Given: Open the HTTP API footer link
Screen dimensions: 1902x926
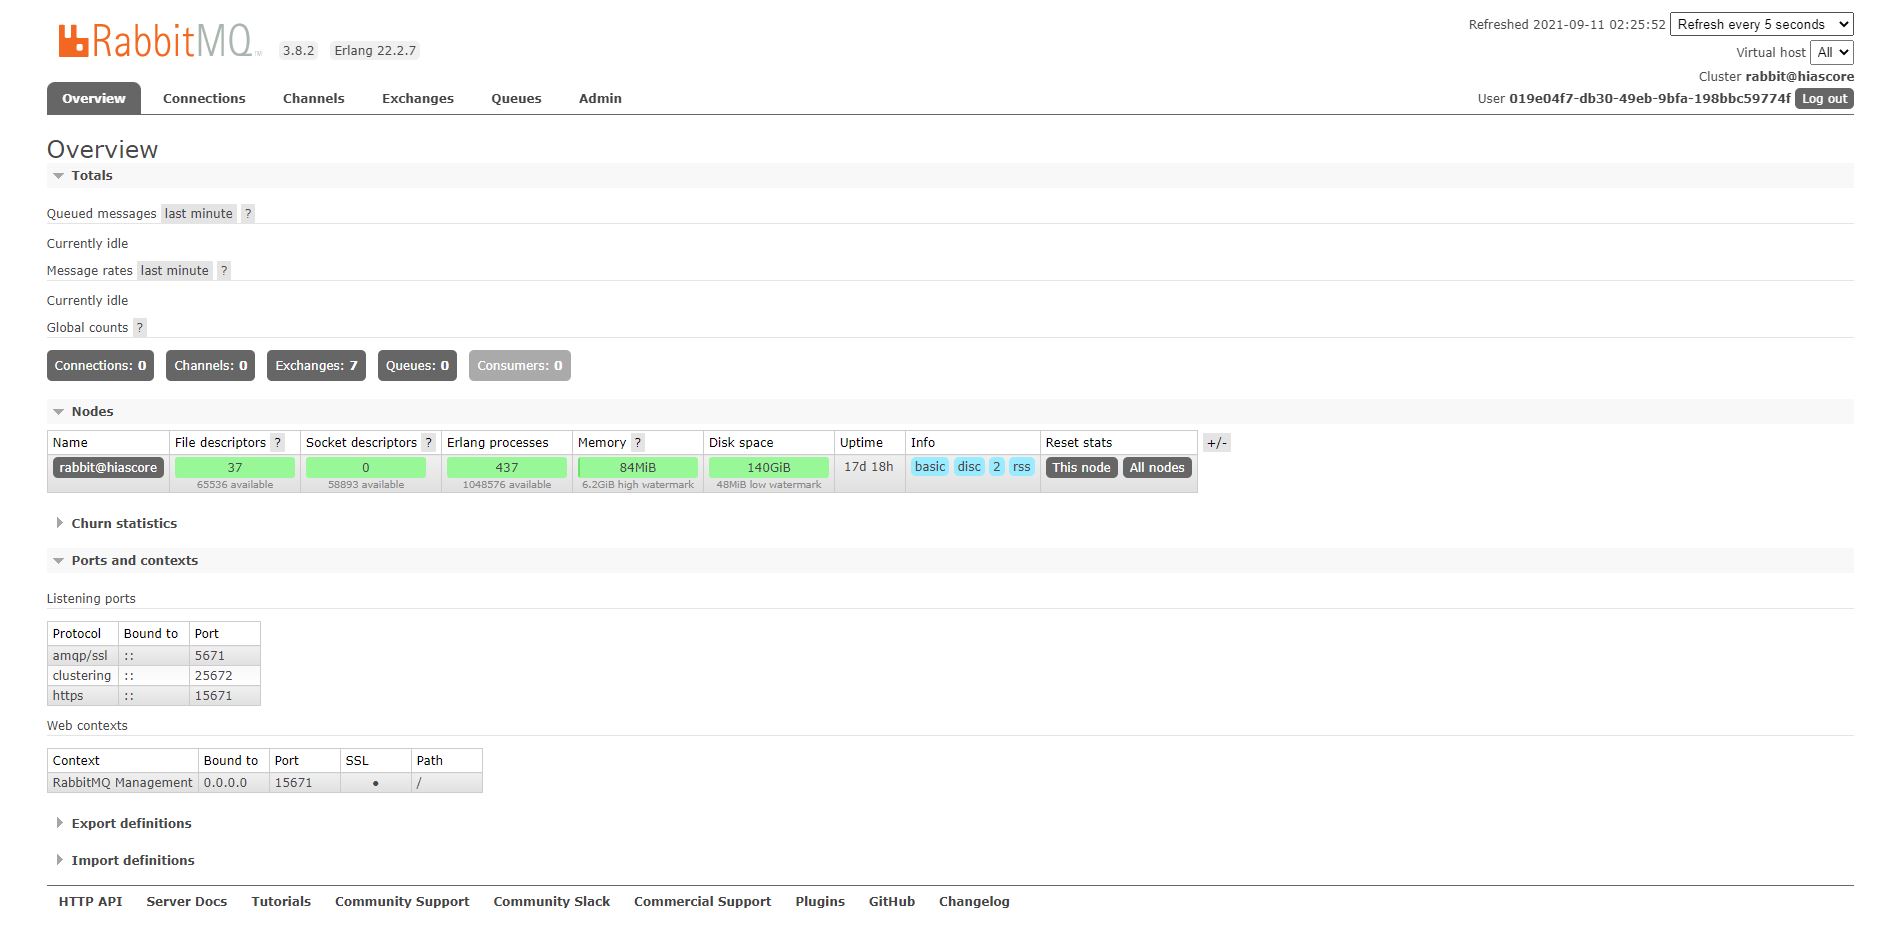Looking at the screenshot, I should [x=90, y=901].
